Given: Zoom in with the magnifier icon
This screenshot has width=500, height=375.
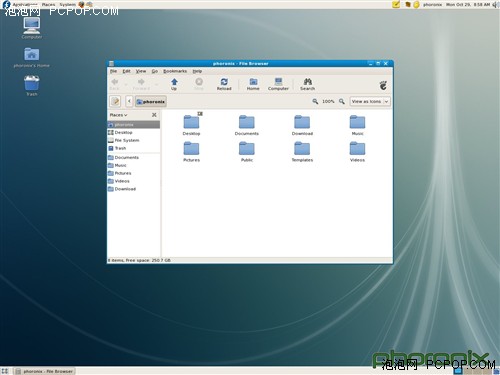Looking at the screenshot, I should click(342, 101).
